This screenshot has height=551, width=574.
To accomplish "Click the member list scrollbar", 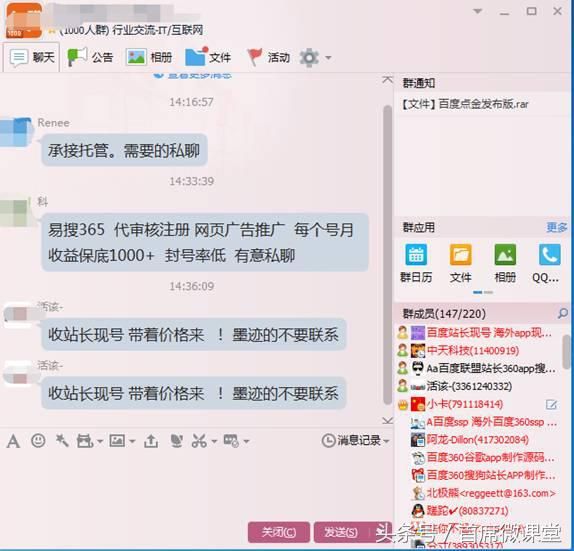I will [x=567, y=352].
